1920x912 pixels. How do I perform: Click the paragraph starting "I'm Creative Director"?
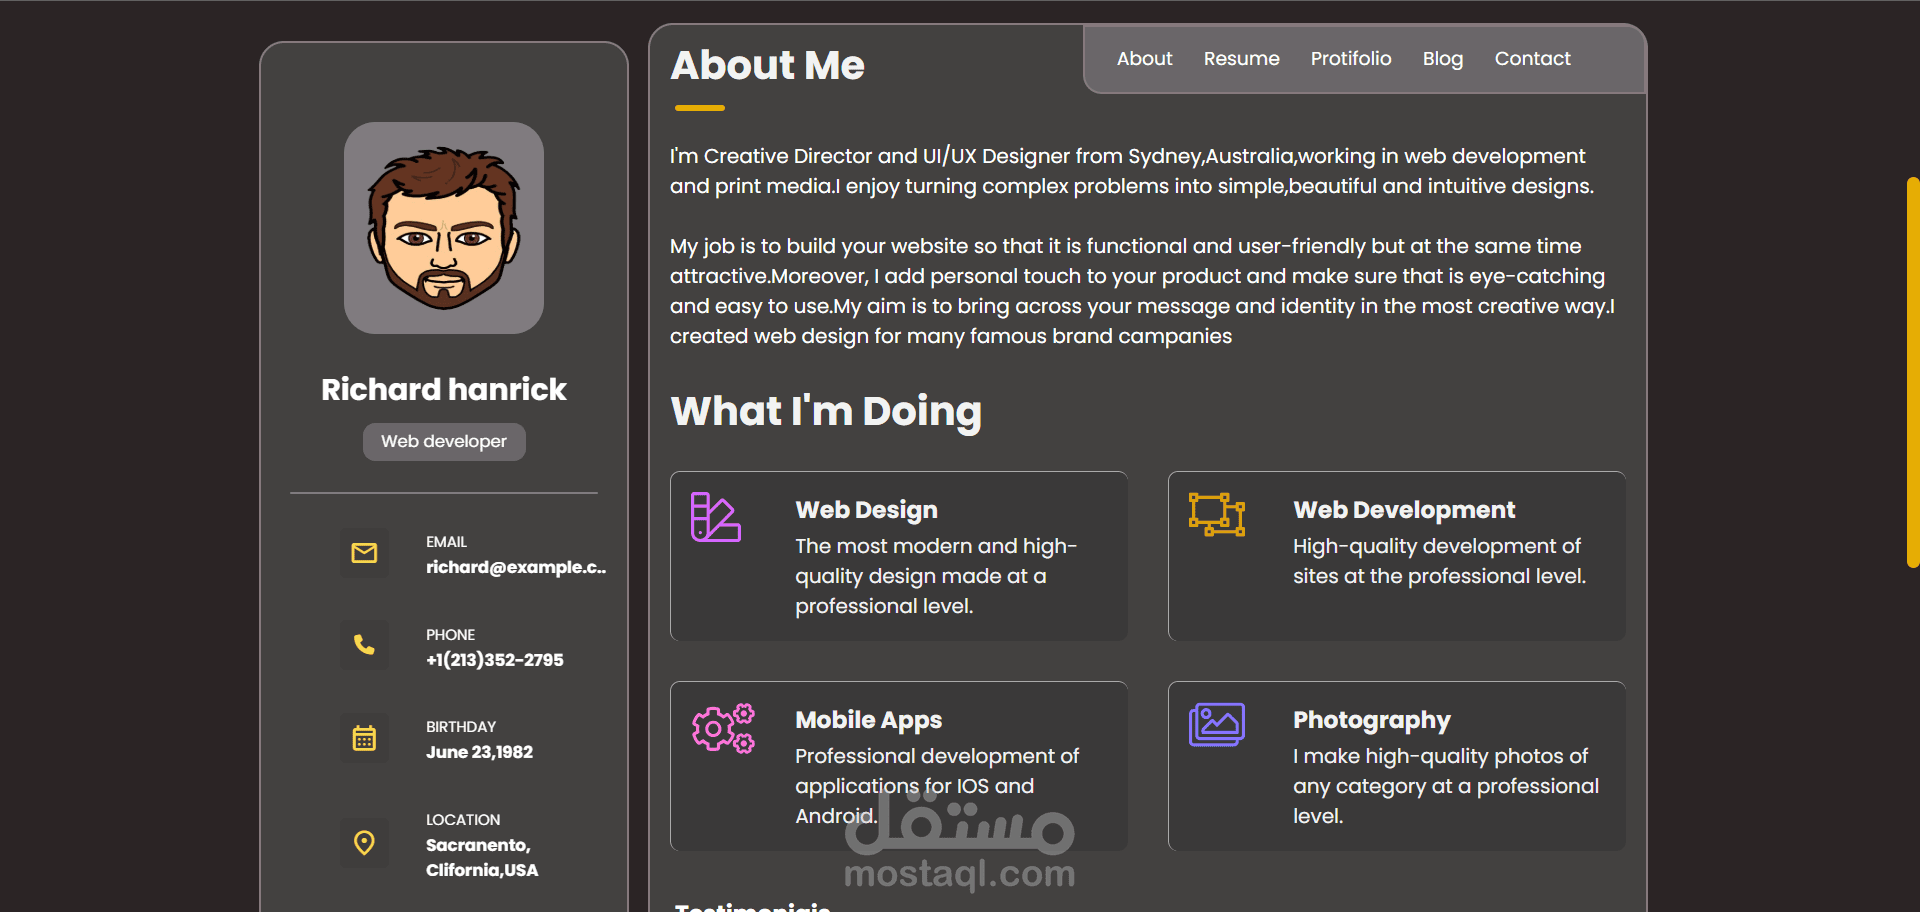point(1132,171)
